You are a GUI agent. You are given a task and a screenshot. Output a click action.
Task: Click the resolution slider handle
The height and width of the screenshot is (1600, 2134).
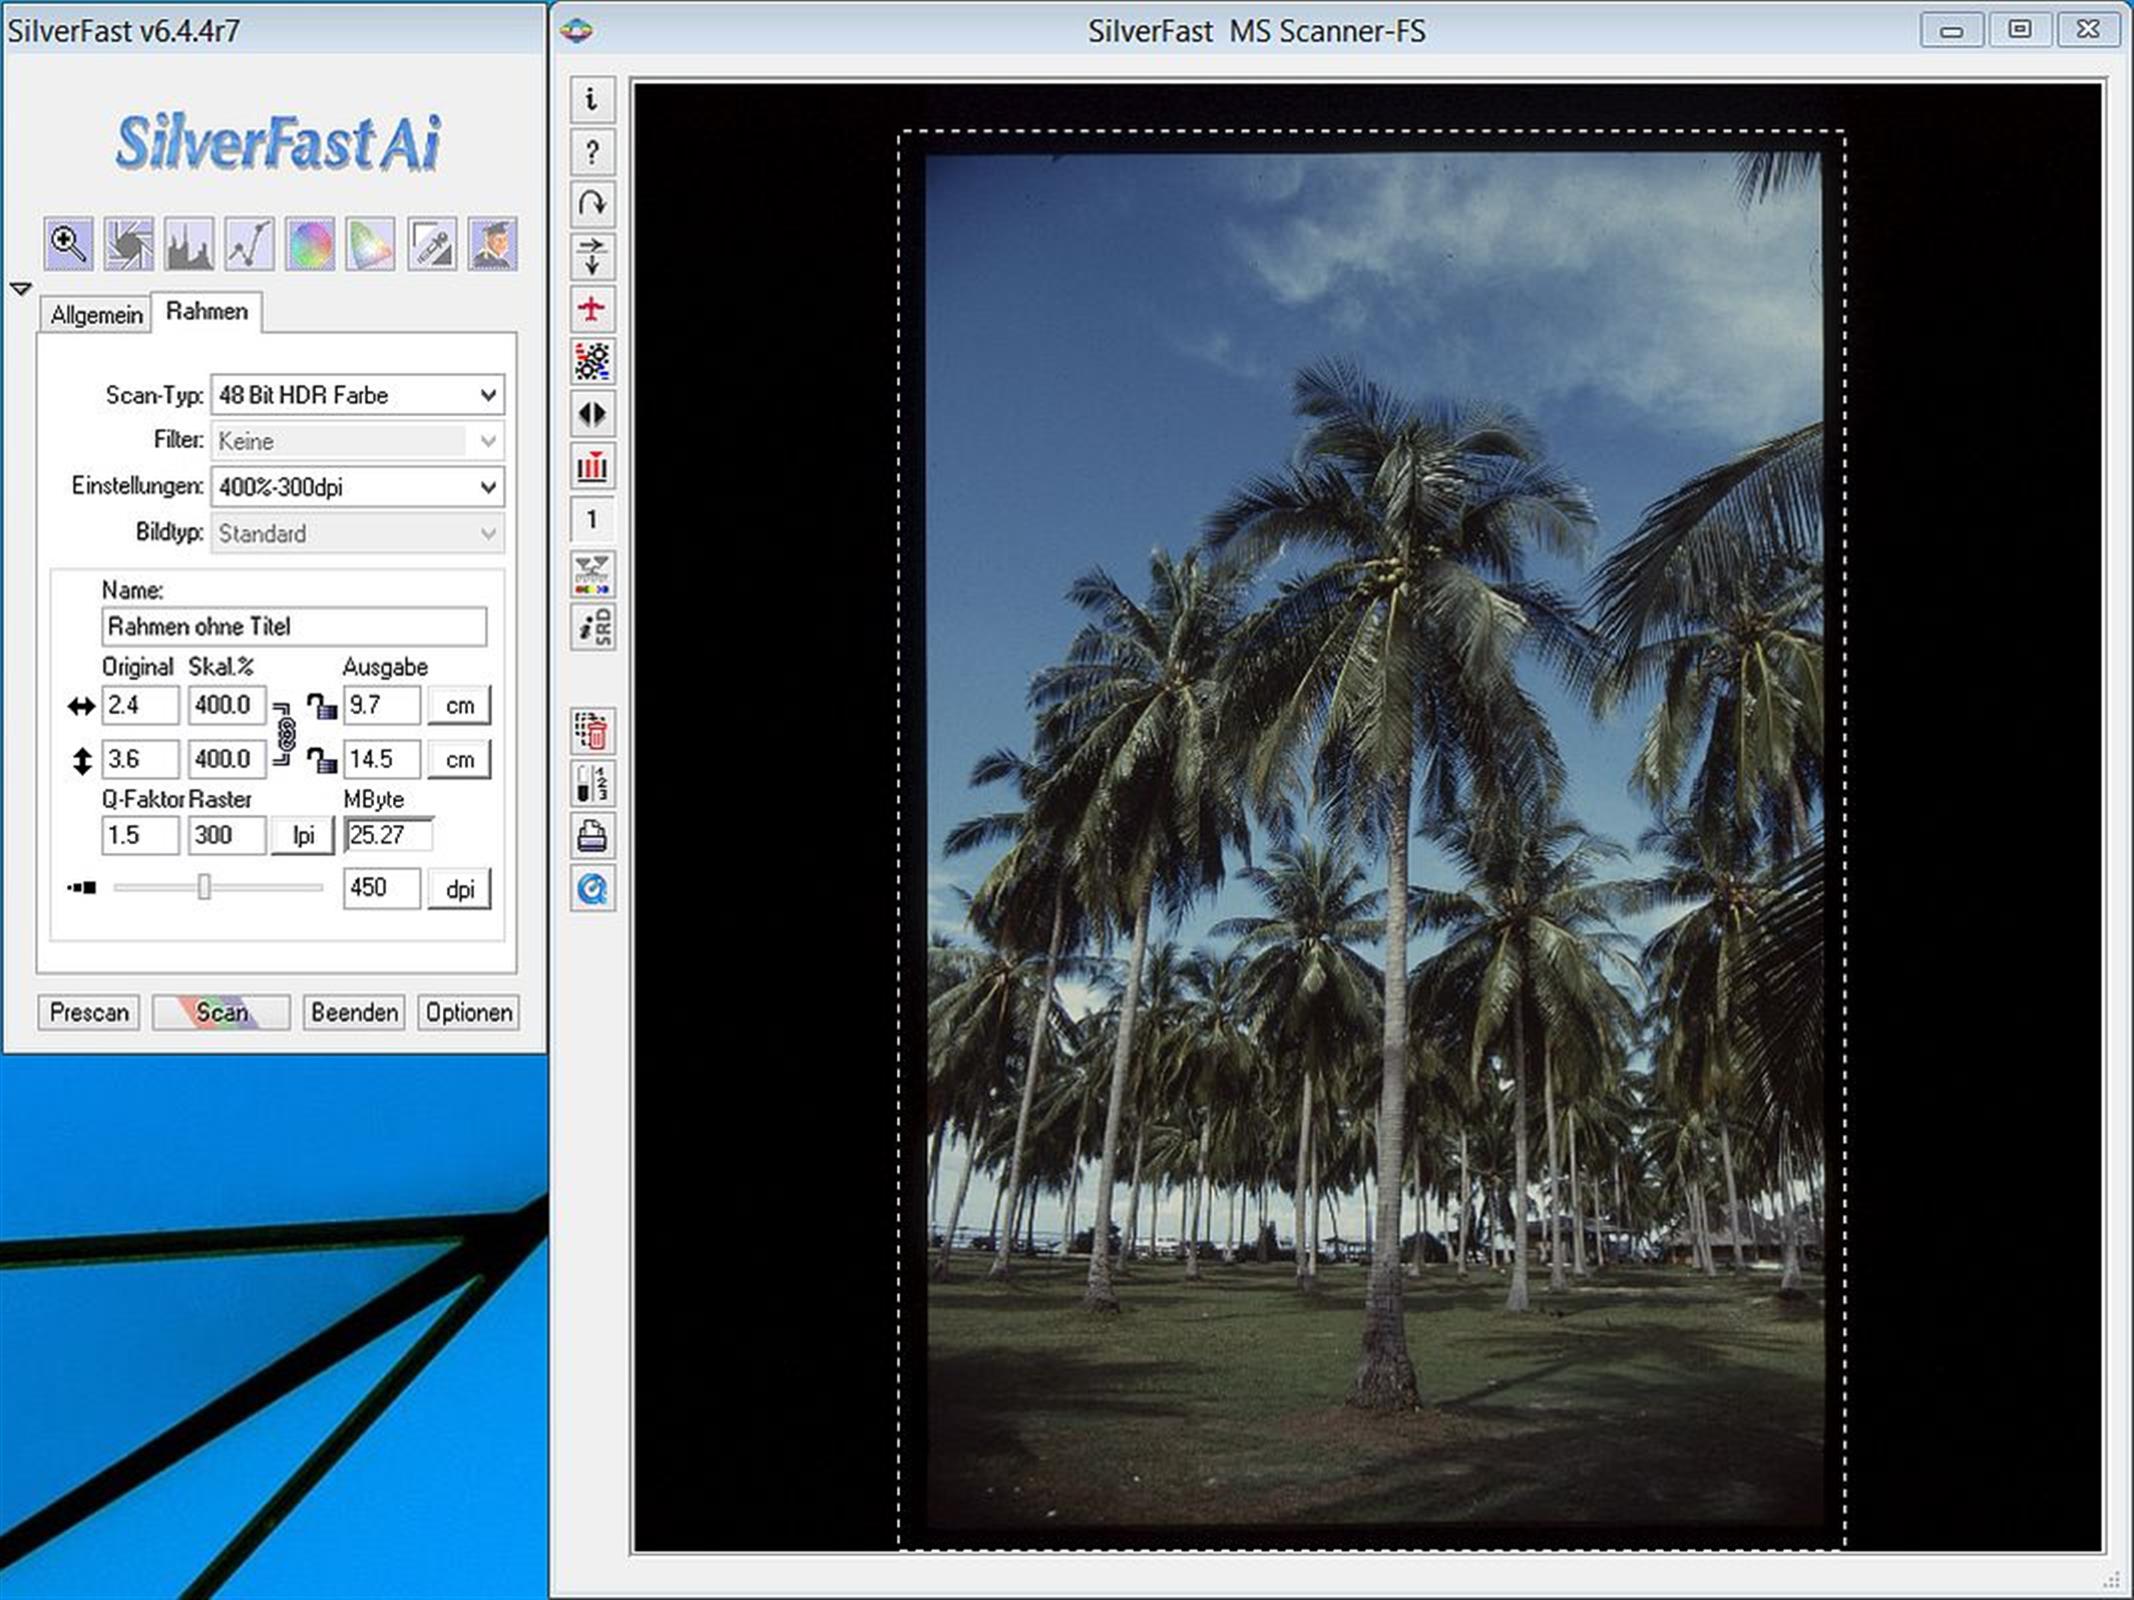[x=204, y=887]
